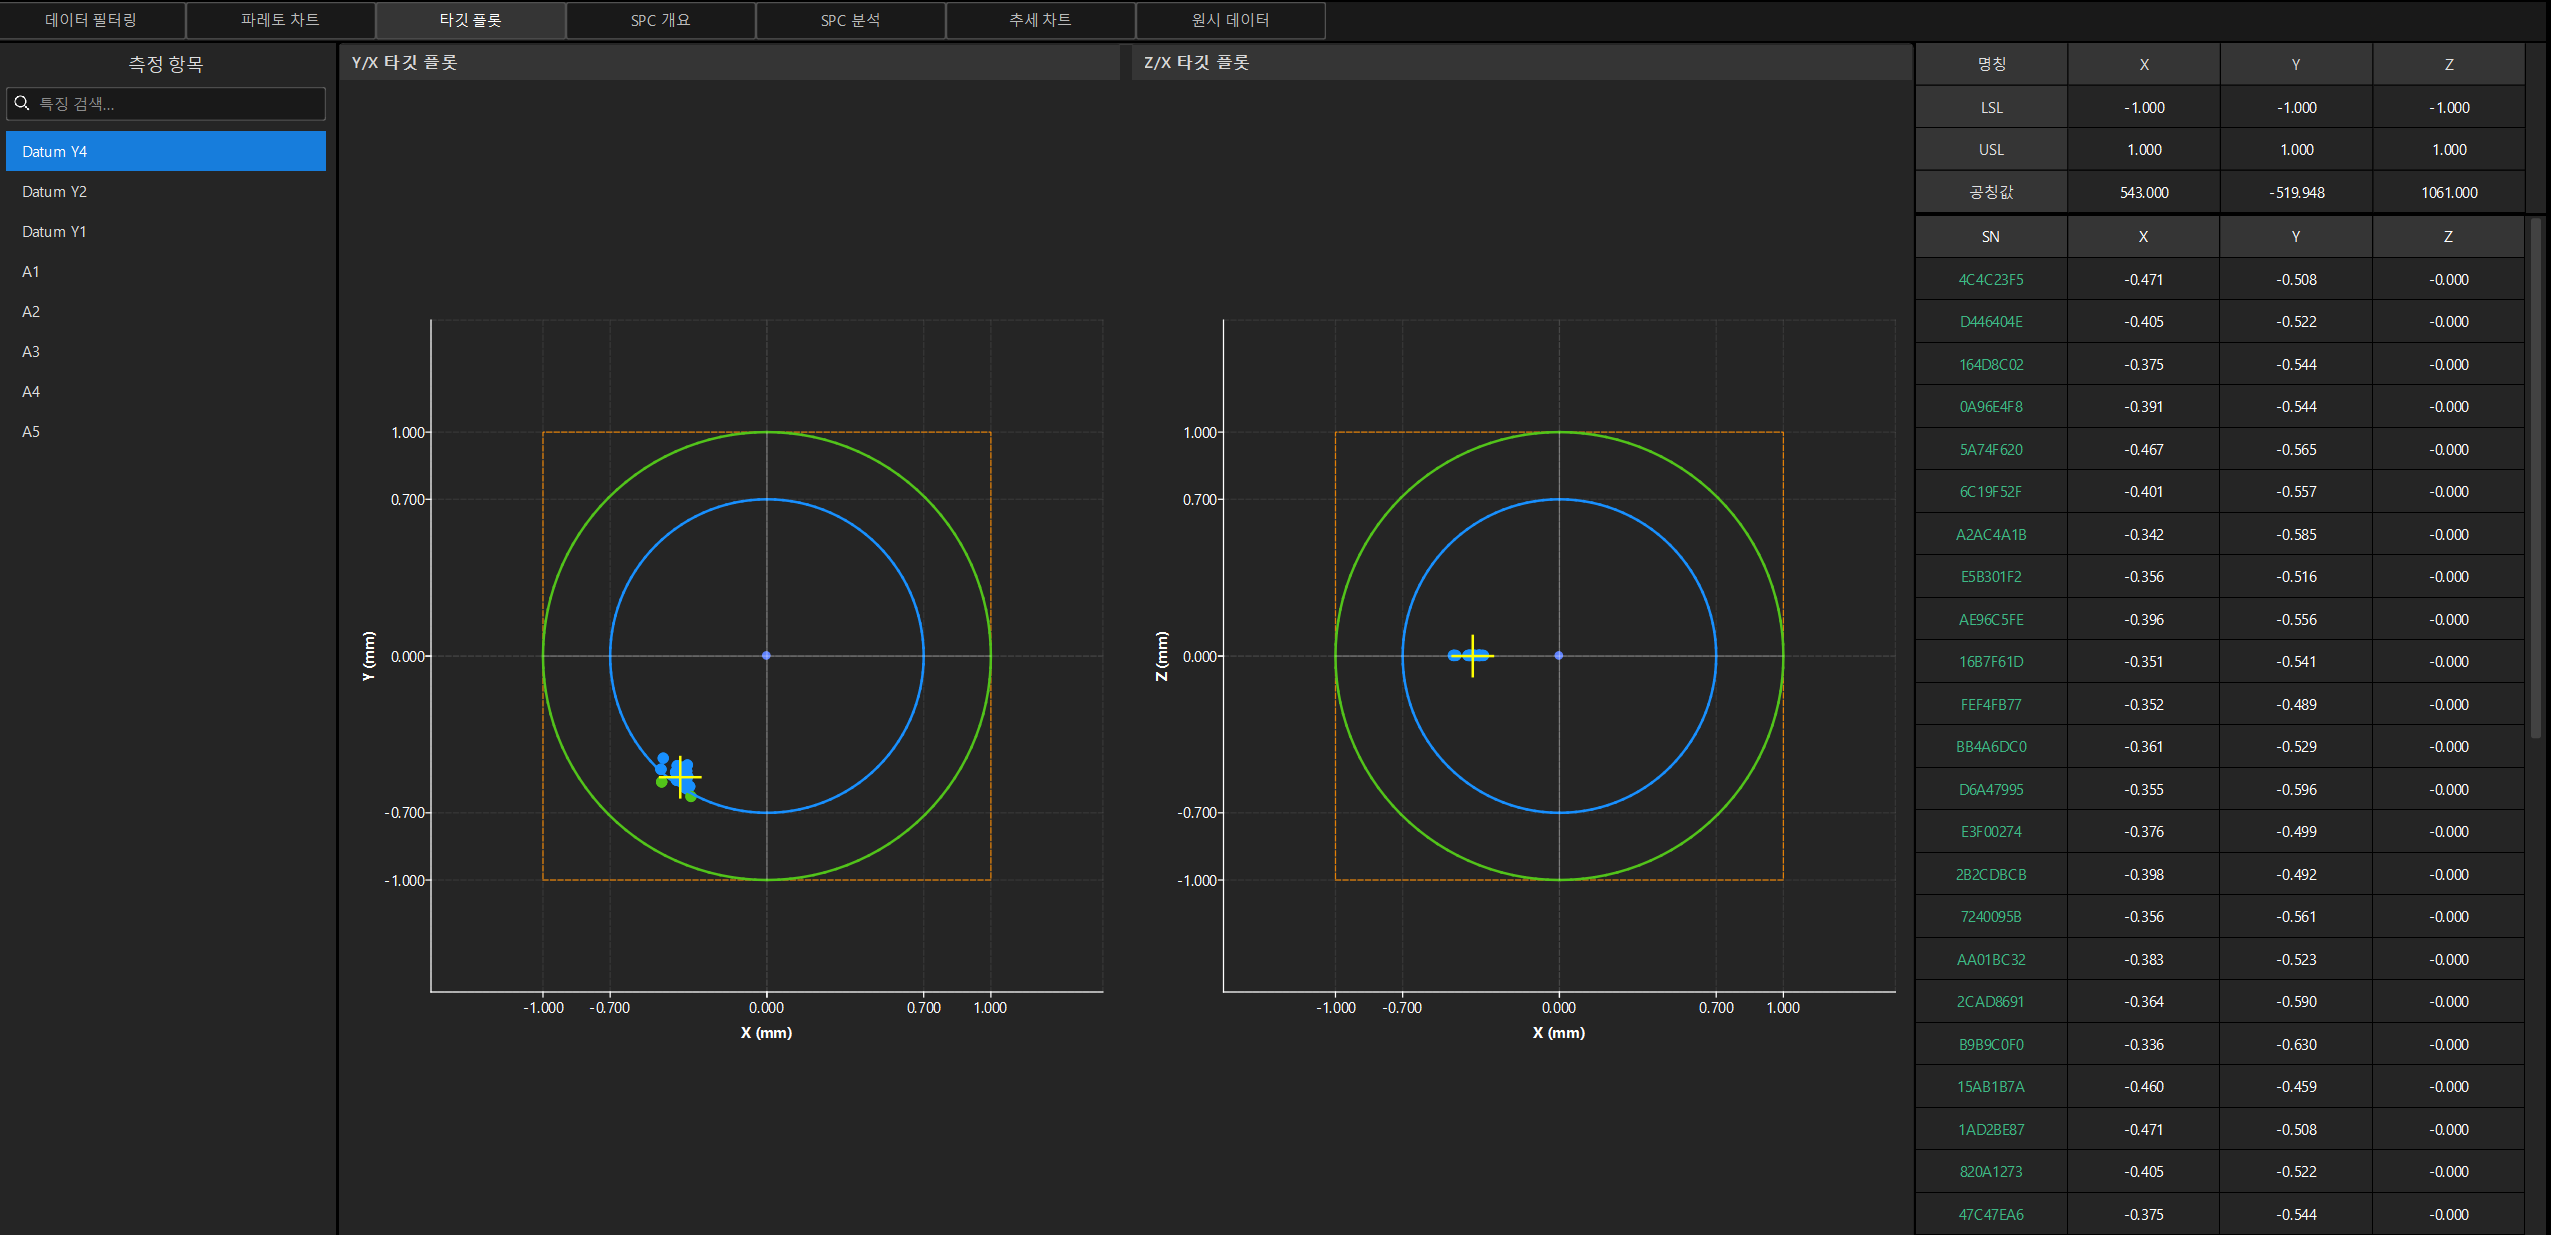The width and height of the screenshot is (2551, 1235).
Task: Click the 공칭값 X value 543.000
Action: pos(2144,193)
